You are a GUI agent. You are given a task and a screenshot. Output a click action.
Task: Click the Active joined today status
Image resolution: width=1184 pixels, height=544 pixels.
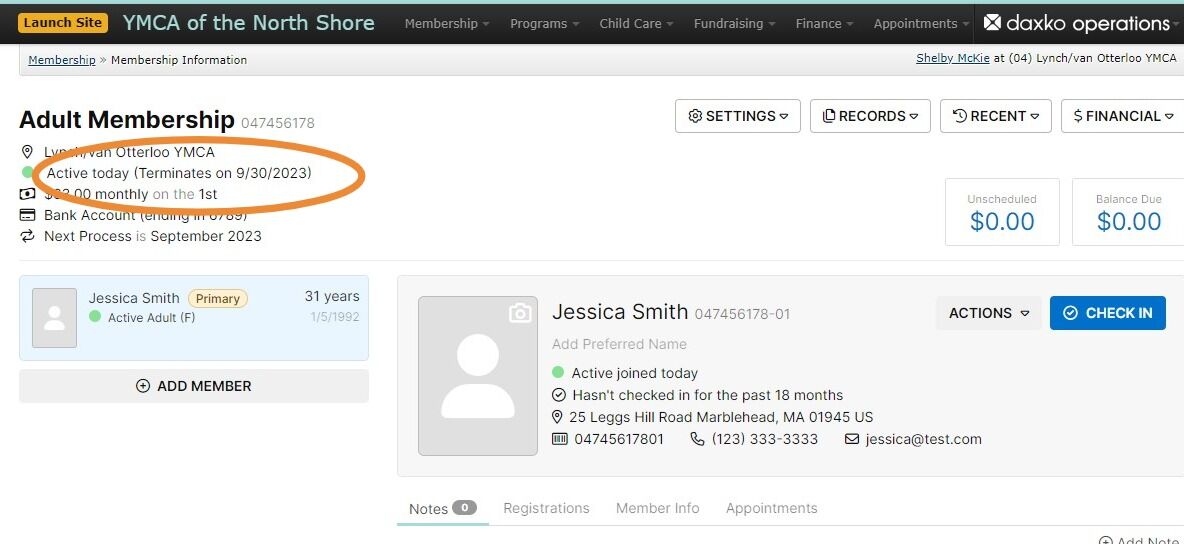pos(634,372)
